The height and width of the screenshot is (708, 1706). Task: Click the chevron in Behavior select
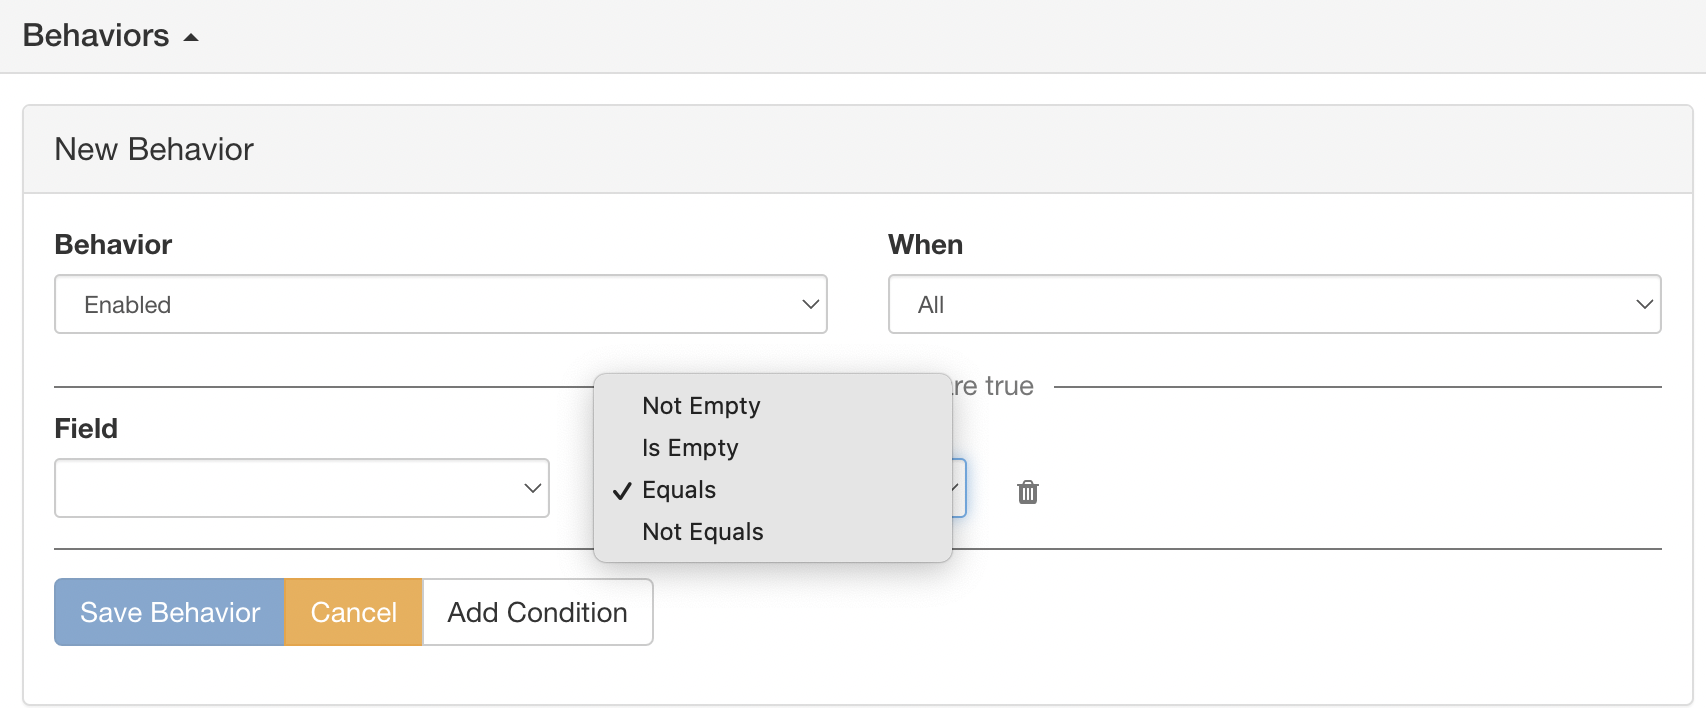[810, 304]
